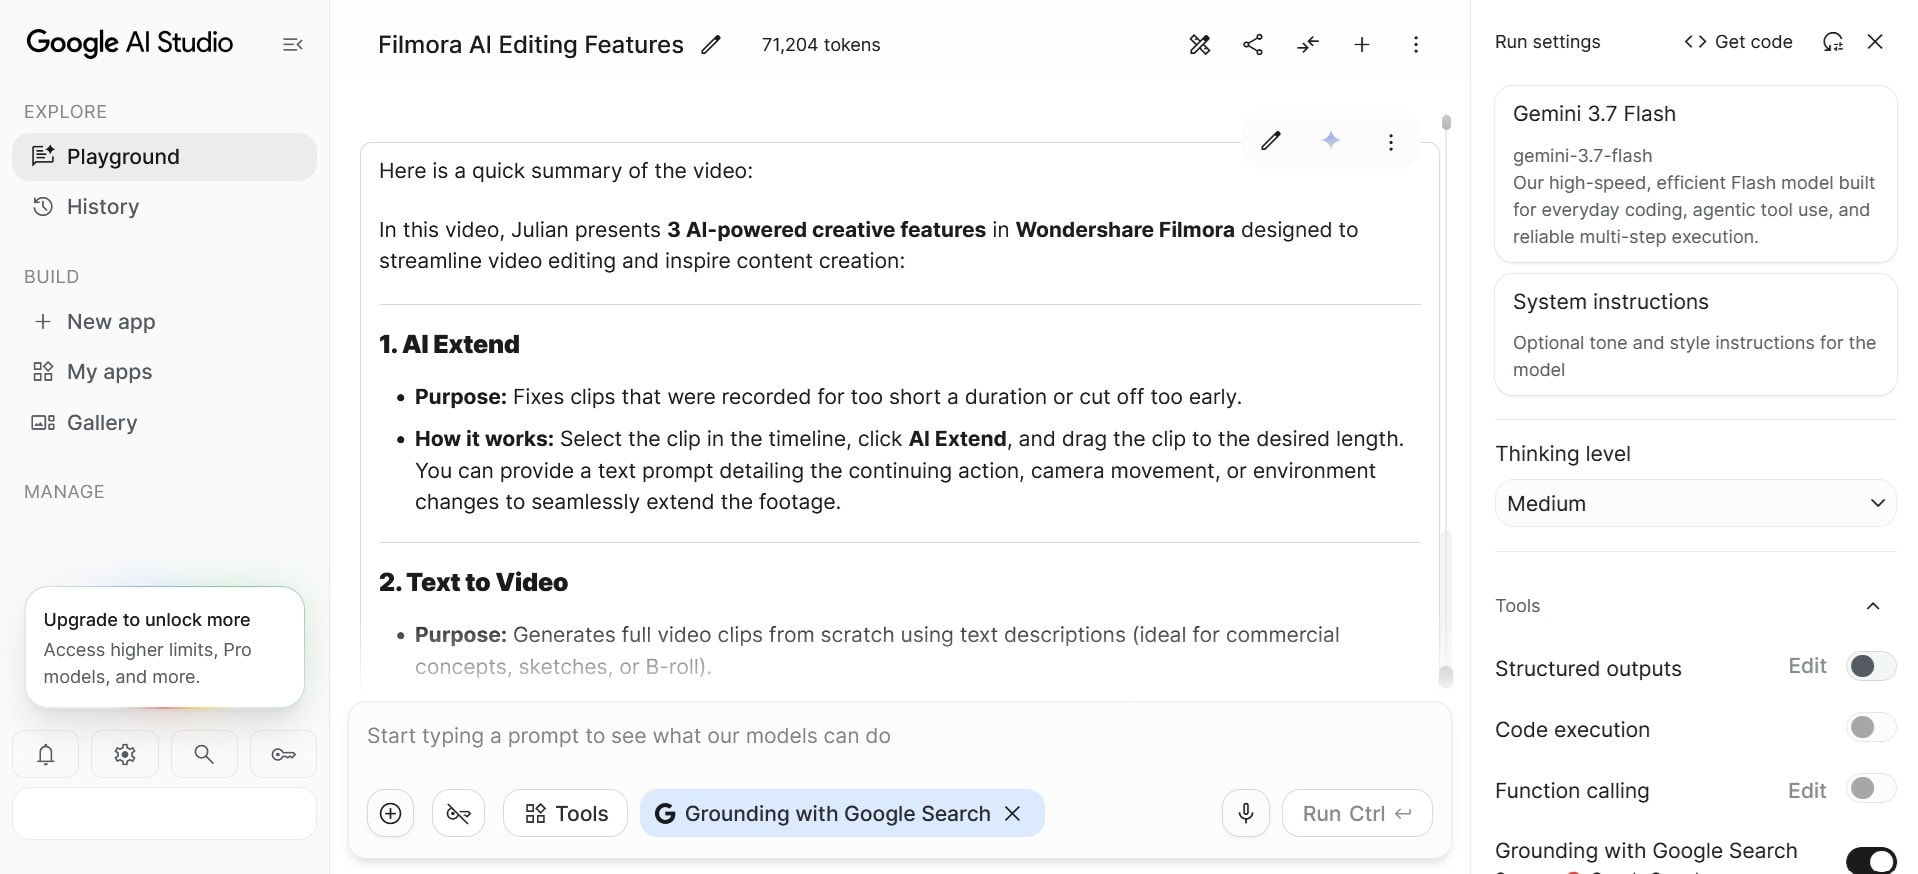Screen dimensions: 1918x874
Task: Open the Playground section
Action: pos(164,157)
